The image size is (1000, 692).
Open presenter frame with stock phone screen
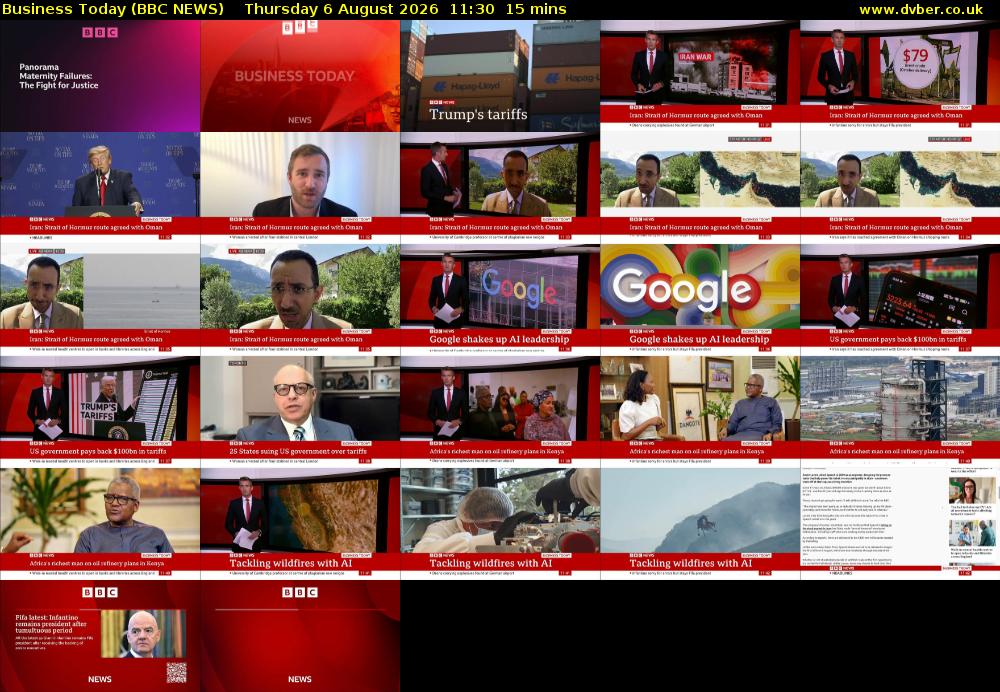click(x=901, y=300)
